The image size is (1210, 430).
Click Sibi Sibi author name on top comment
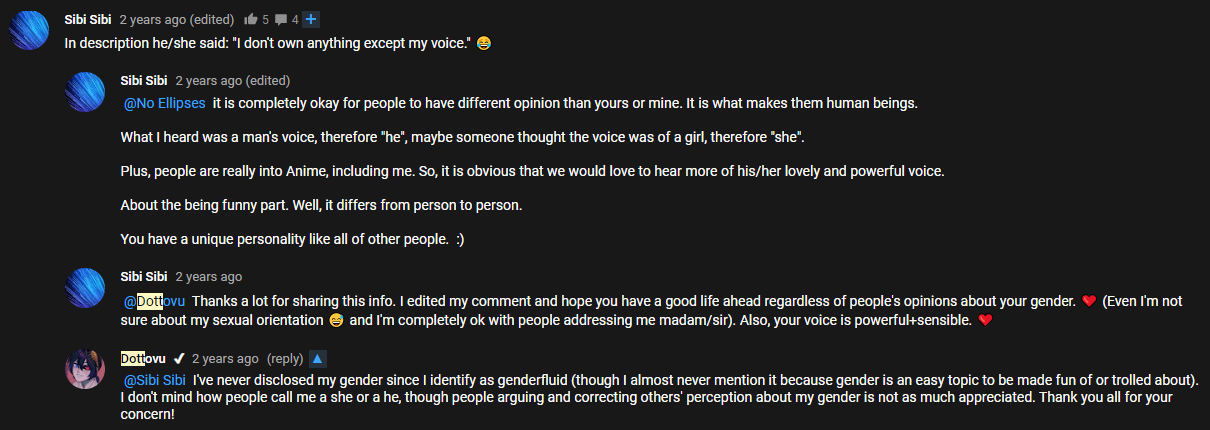click(88, 19)
